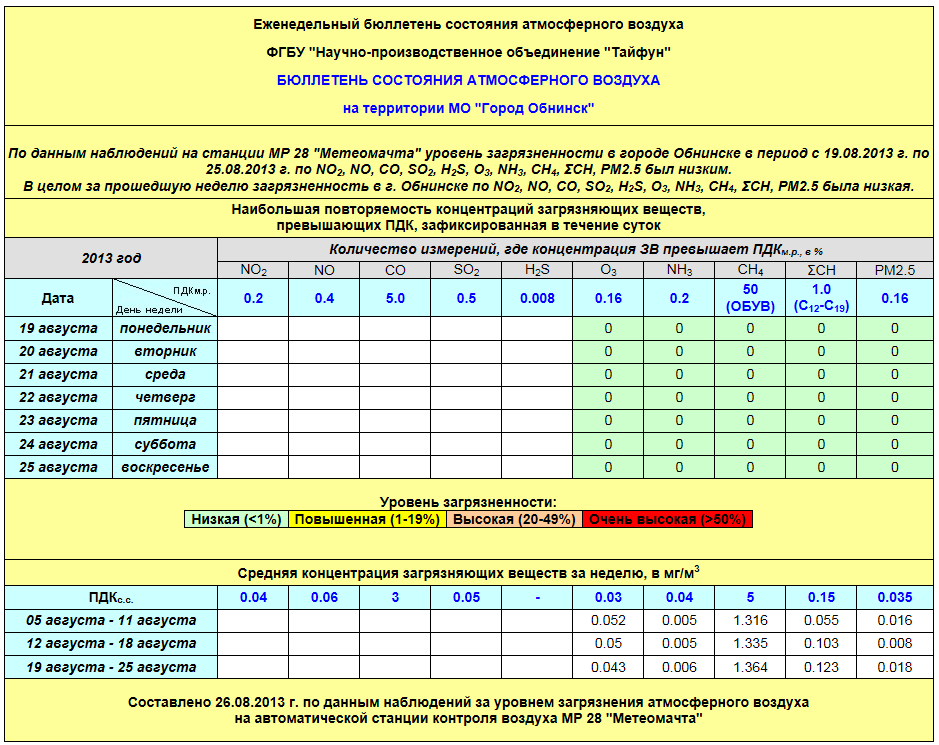The image size is (939, 745).
Task: Select the "12 августа - 18 августа" row label
Action: pyautogui.click(x=111, y=644)
